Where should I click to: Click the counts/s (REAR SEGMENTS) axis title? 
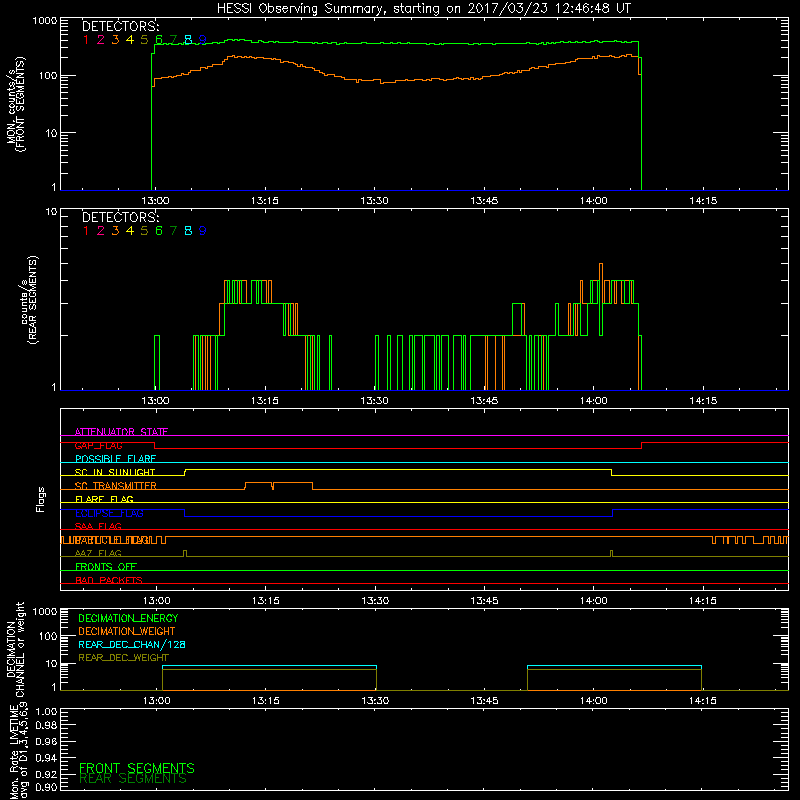[29, 300]
